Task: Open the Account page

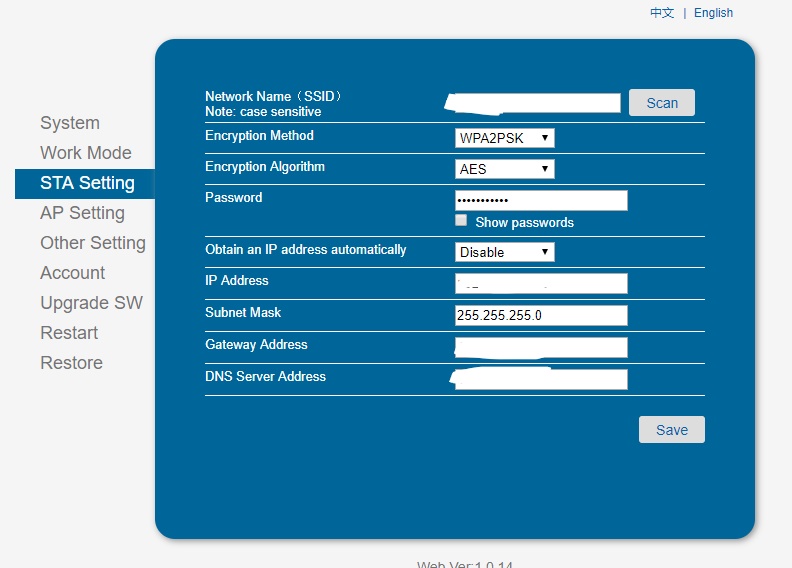Action: 72,273
